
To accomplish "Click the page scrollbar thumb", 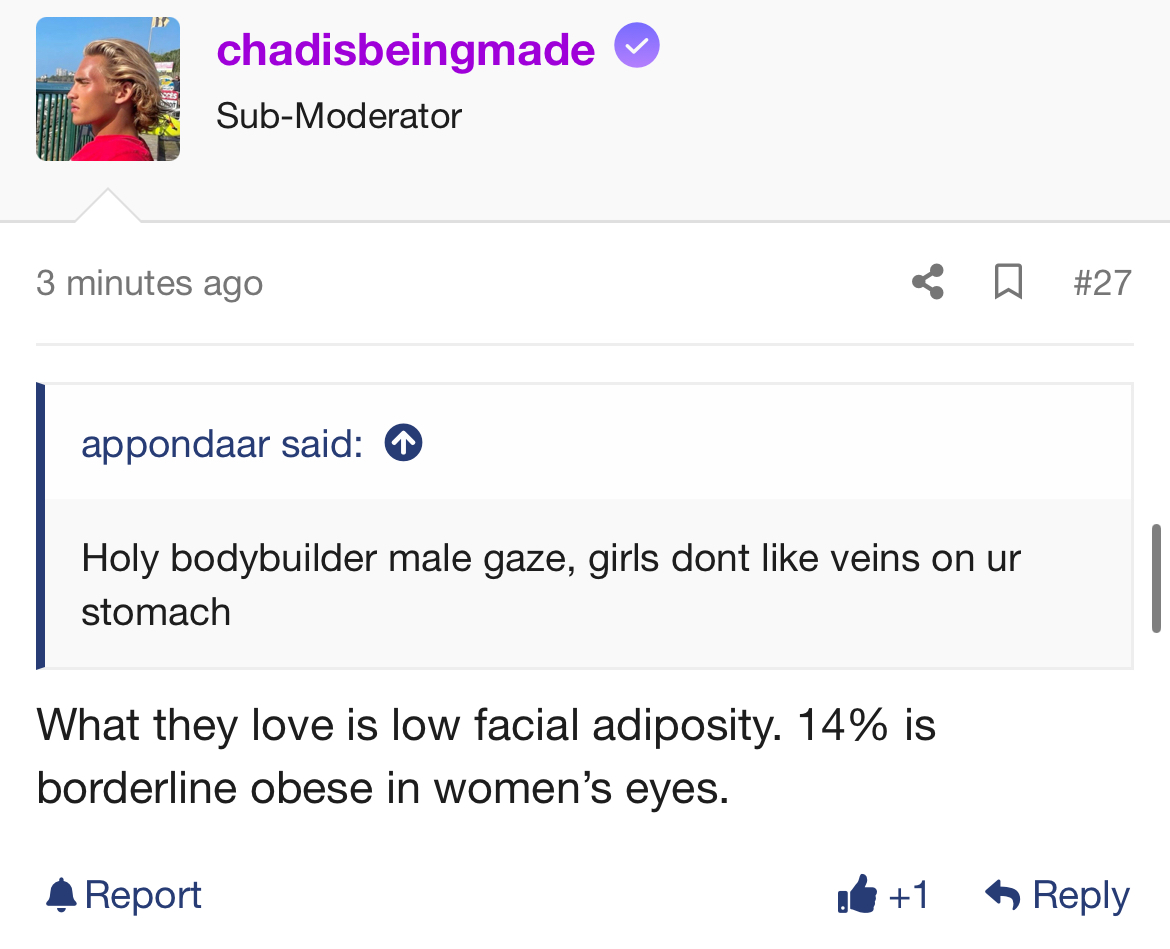I will click(1156, 577).
